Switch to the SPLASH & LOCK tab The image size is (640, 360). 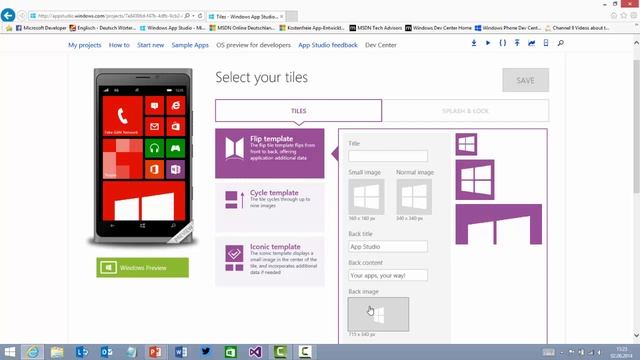465,111
